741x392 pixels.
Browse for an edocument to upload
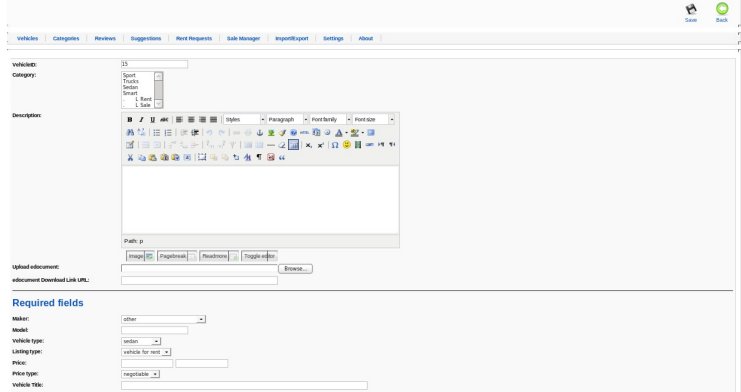[x=295, y=269]
